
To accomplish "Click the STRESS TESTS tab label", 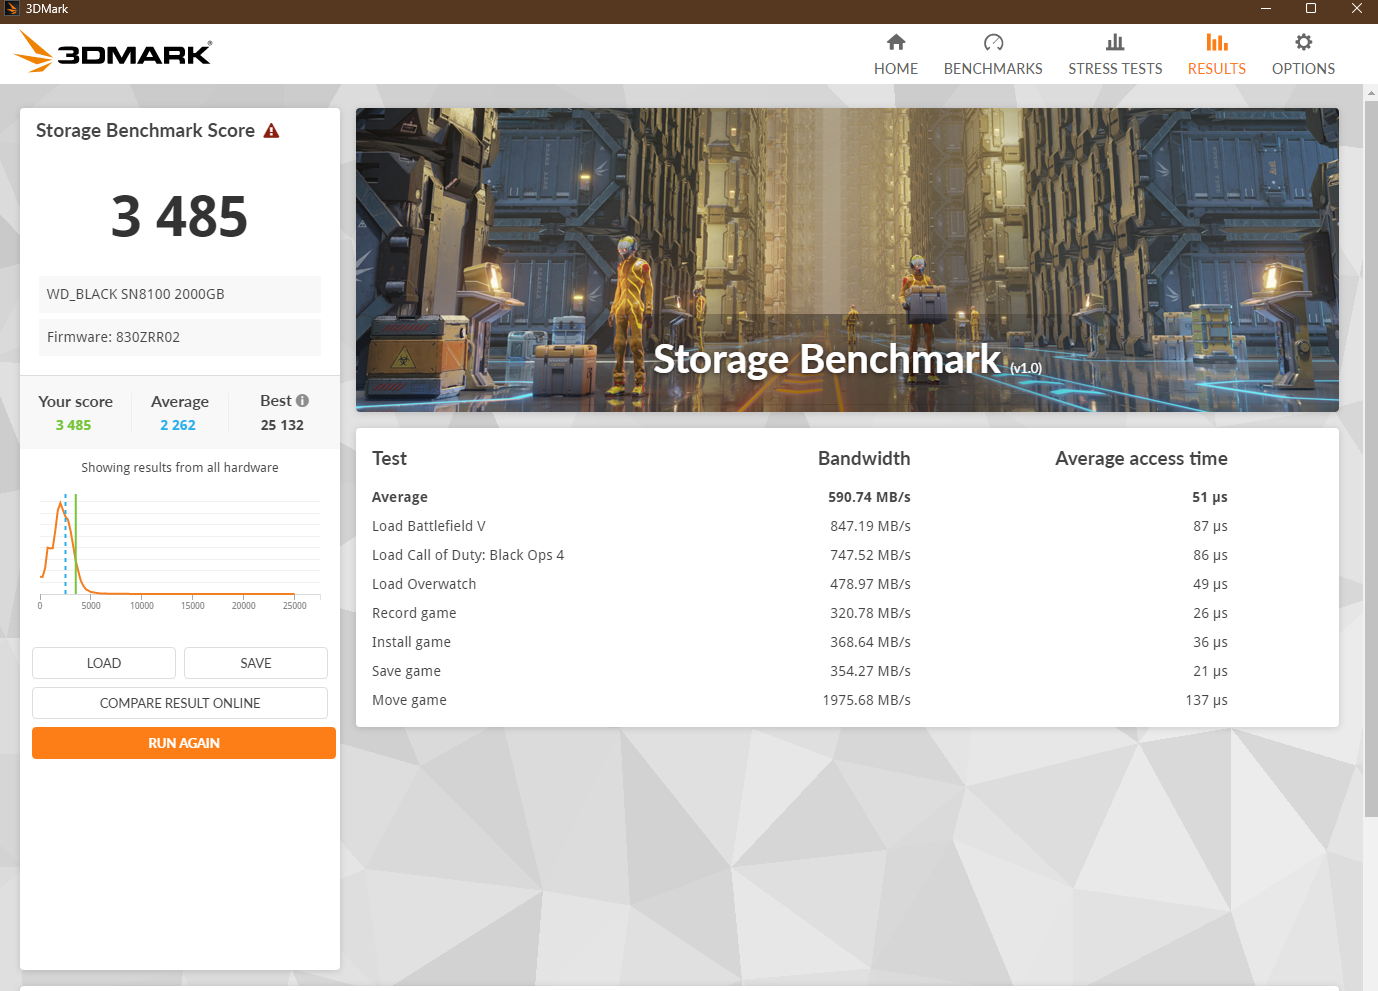I will coord(1115,69).
